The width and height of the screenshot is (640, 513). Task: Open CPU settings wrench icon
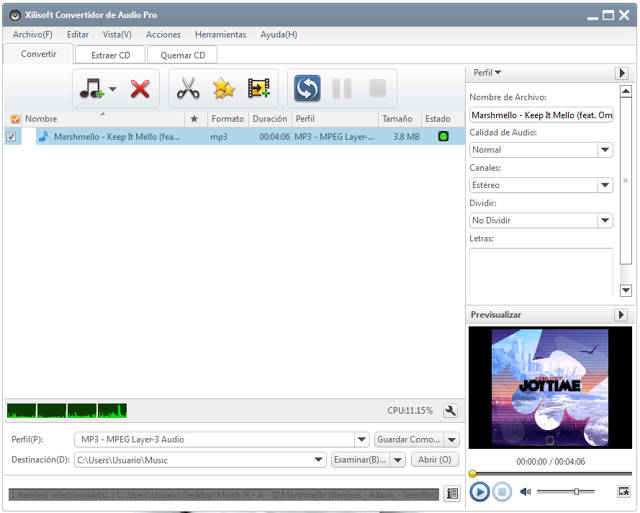point(451,411)
